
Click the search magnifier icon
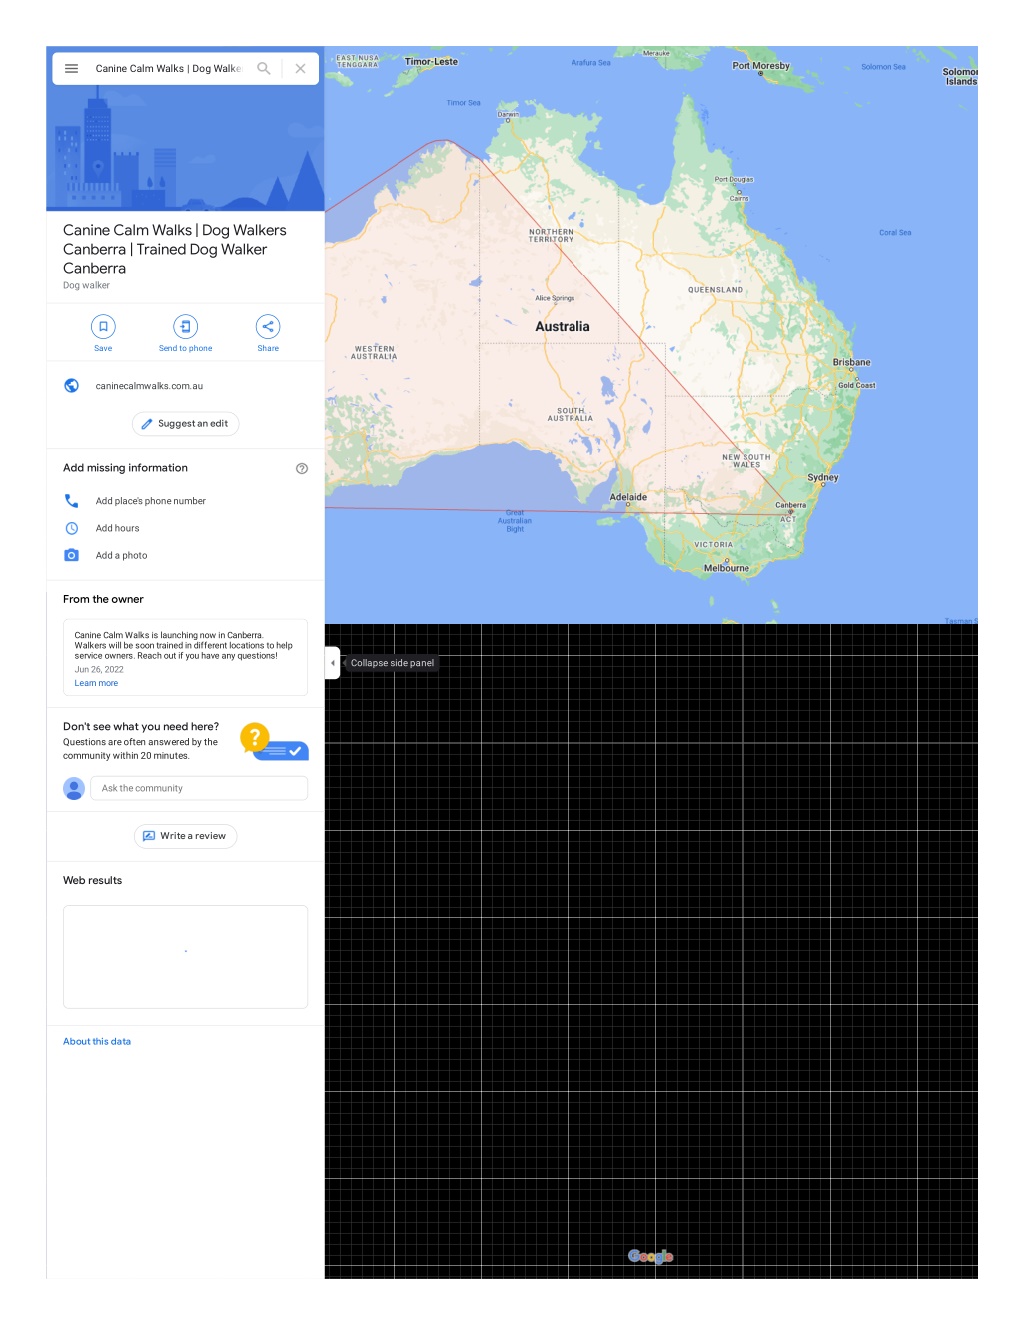pyautogui.click(x=264, y=69)
